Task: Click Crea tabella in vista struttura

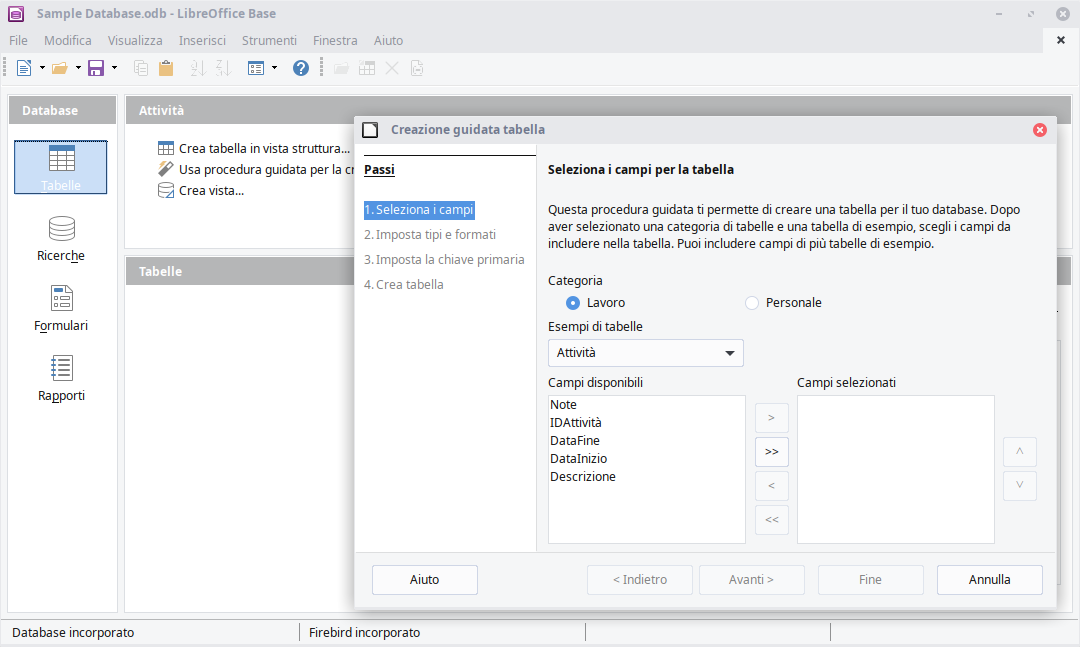Action: click(x=263, y=149)
